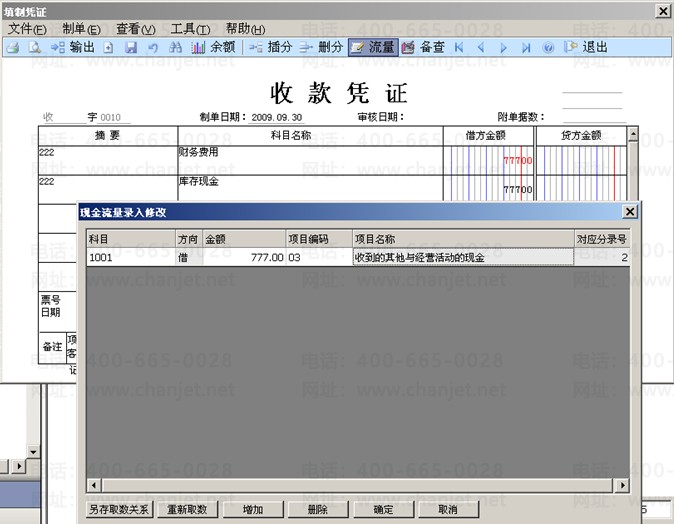Click 退出 to exit the voucher window
The width and height of the screenshot is (674, 524).
(586, 47)
